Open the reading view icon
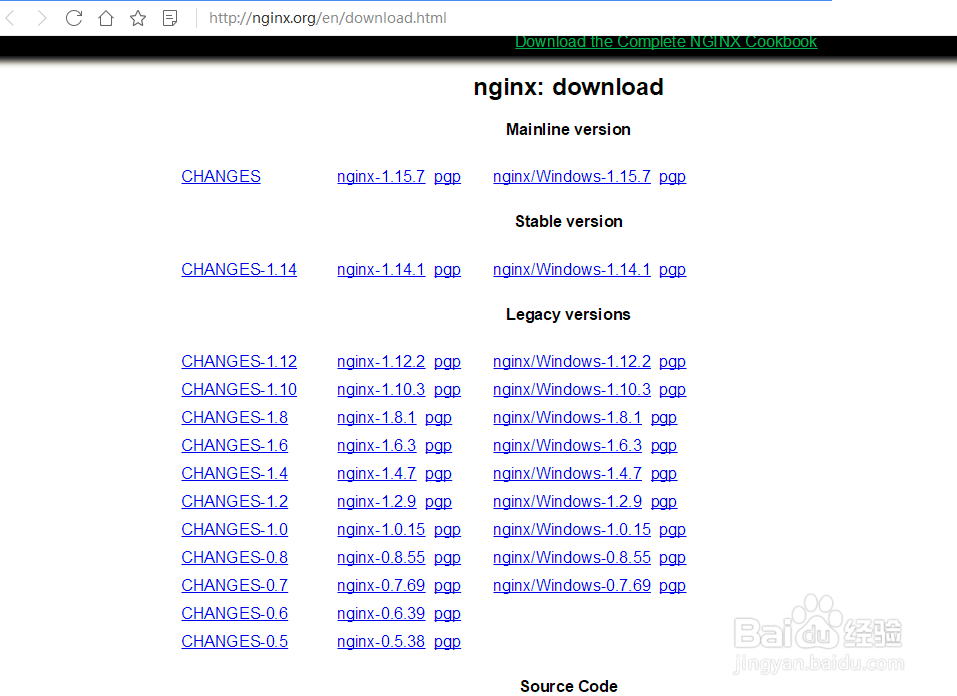This screenshot has height=696, width=957. [170, 18]
